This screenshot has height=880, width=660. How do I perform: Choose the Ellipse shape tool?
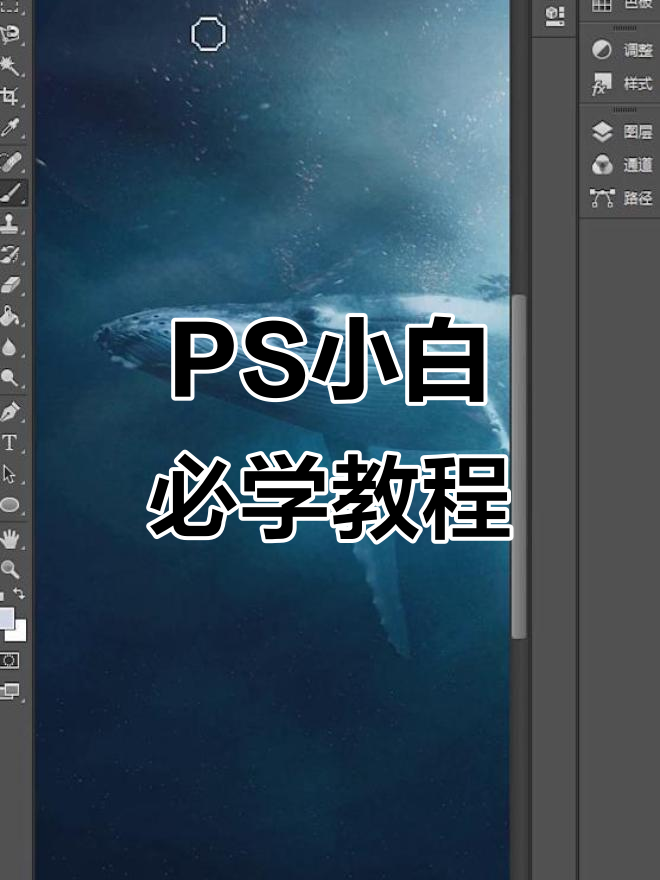point(10,505)
